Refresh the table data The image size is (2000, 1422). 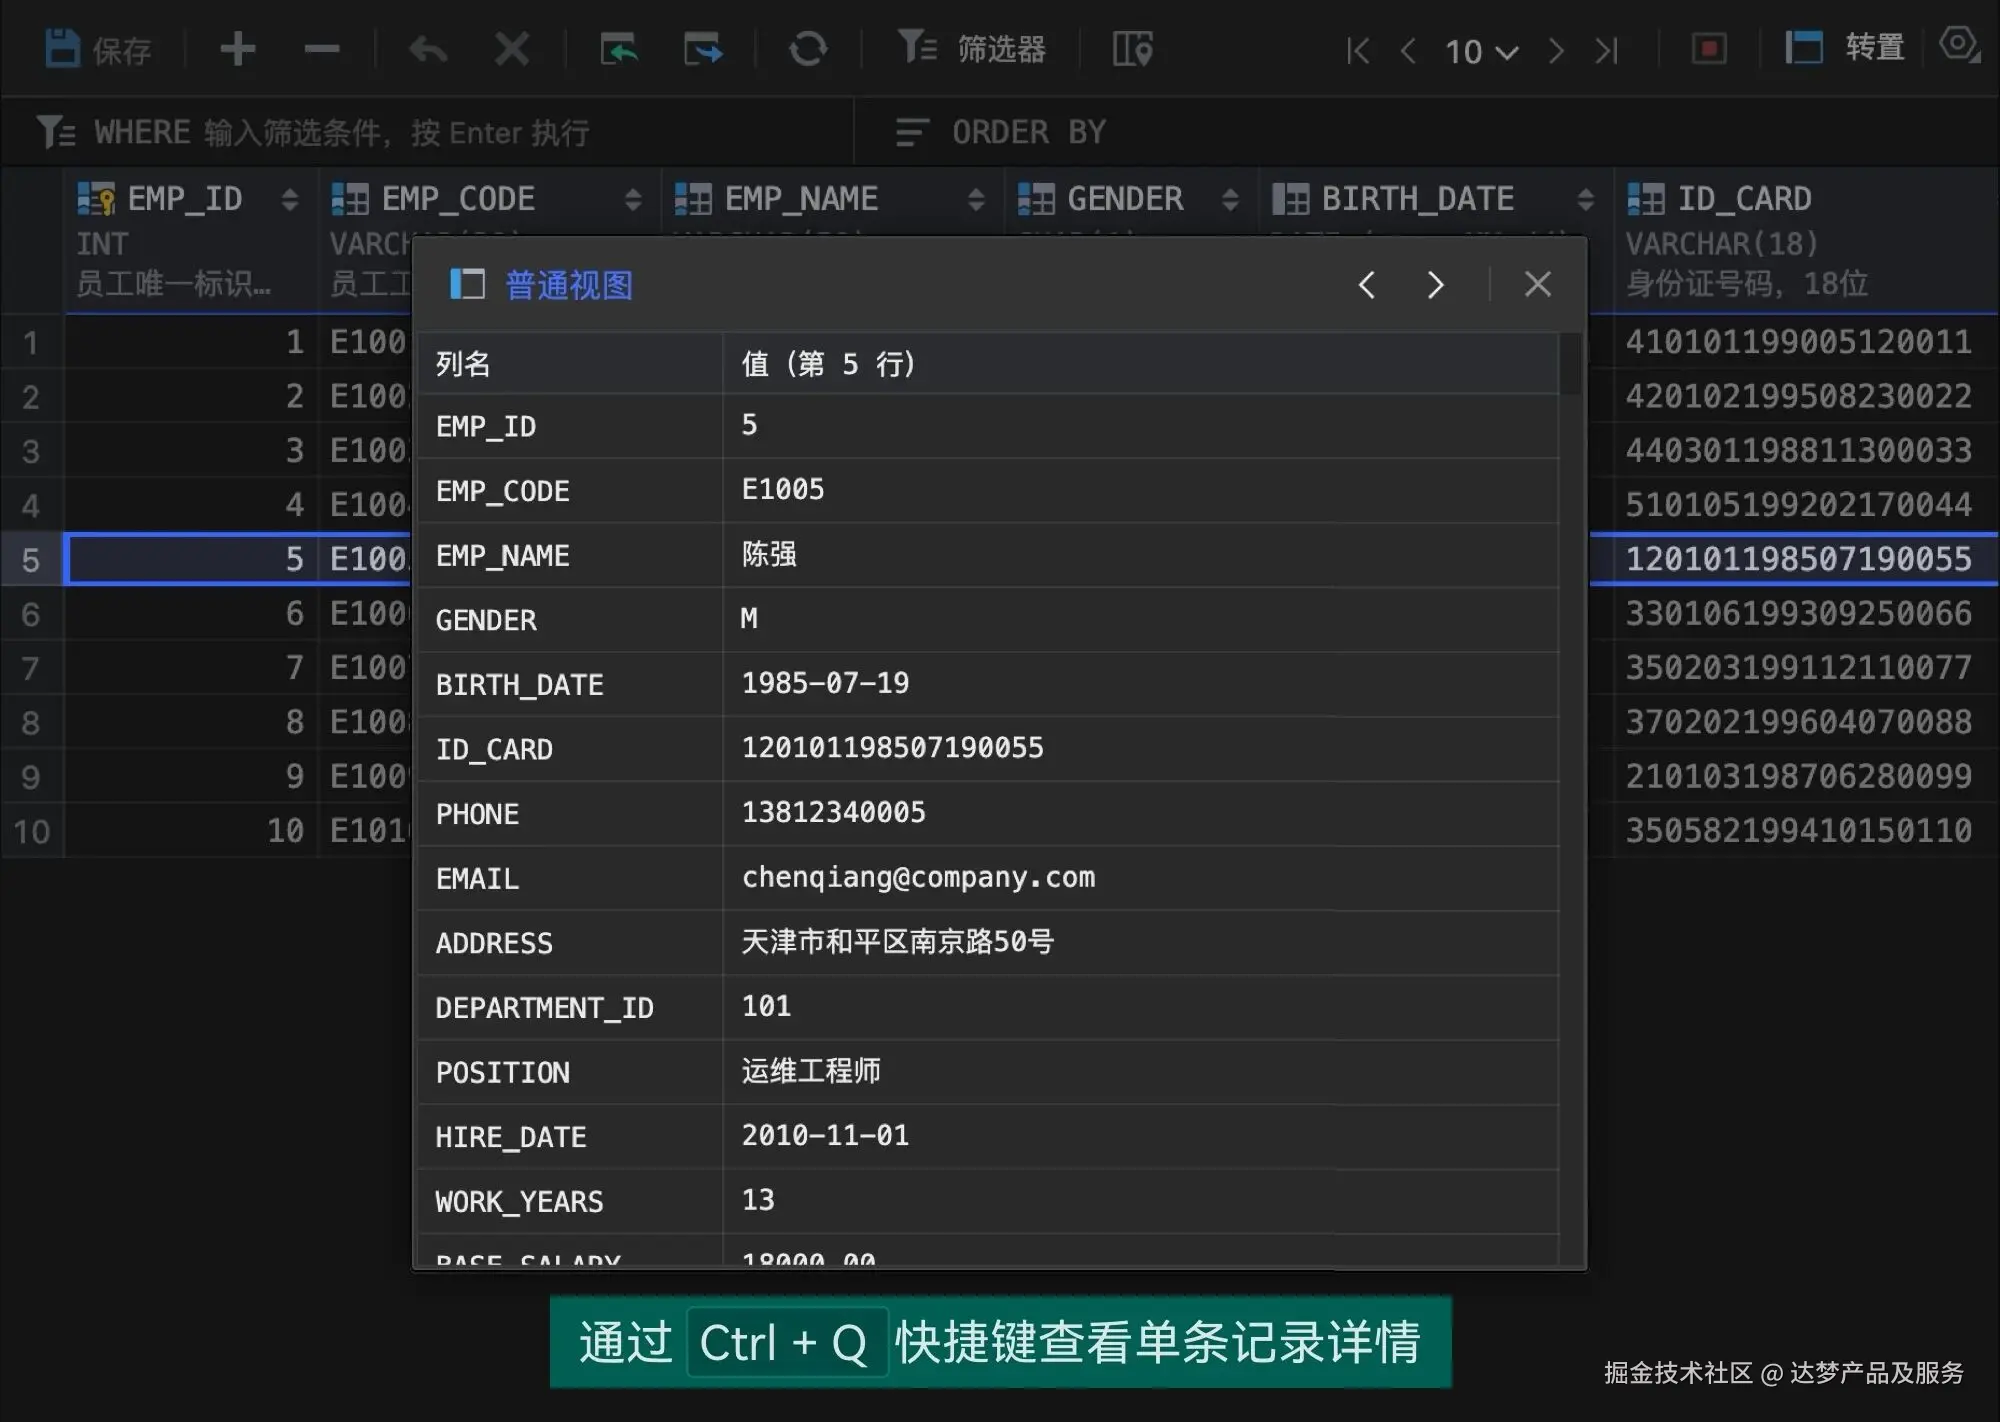point(808,48)
